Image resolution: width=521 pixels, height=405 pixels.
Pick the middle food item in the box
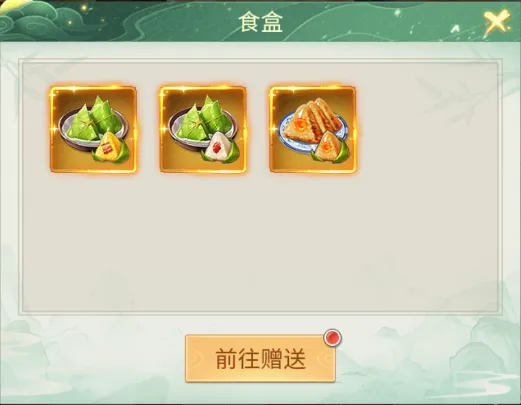point(203,130)
